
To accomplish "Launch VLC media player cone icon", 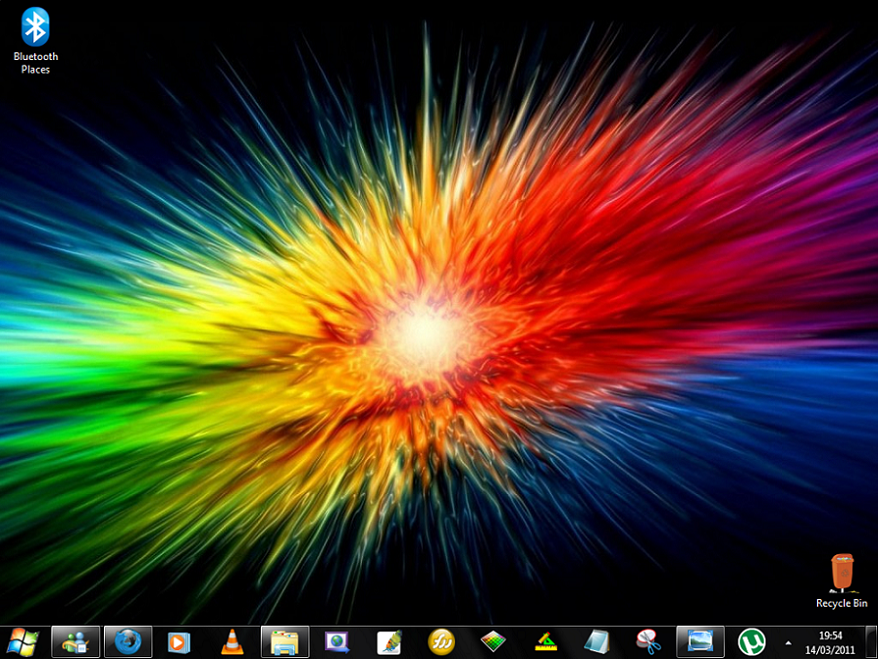I will (x=232, y=642).
